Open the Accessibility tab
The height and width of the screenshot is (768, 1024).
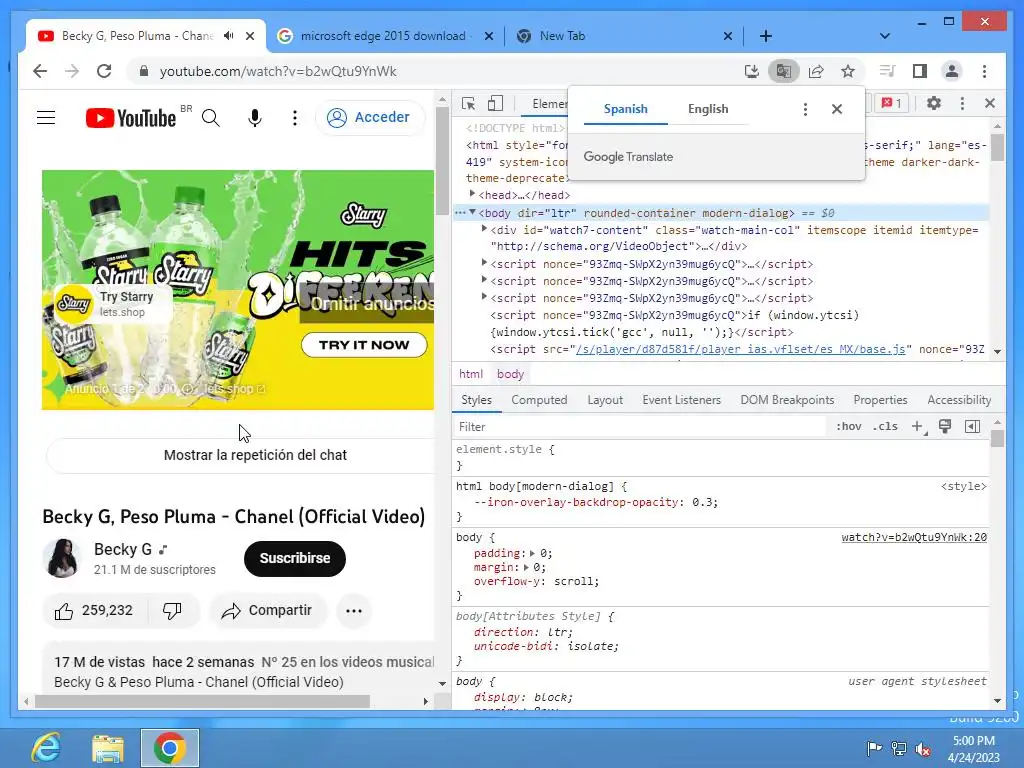959,400
